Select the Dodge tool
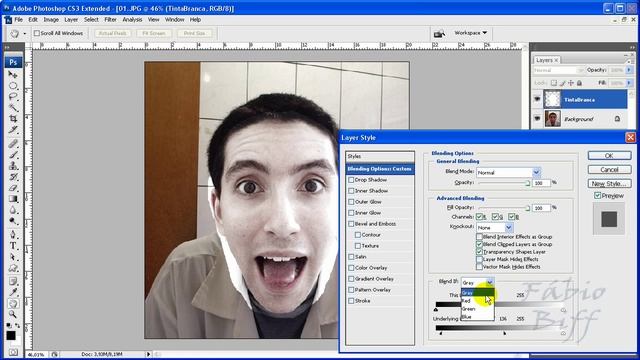Image resolution: width=640 pixels, height=360 pixels. (13, 221)
